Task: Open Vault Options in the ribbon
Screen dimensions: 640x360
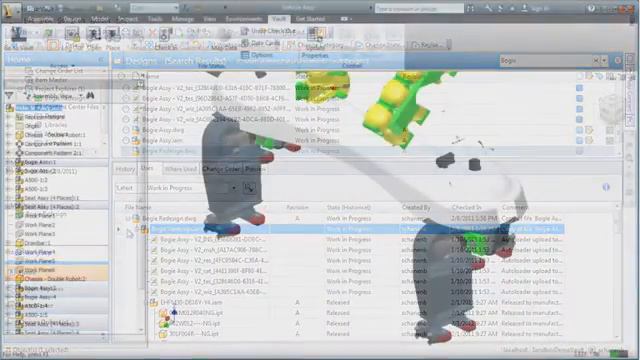Action: coord(257,55)
